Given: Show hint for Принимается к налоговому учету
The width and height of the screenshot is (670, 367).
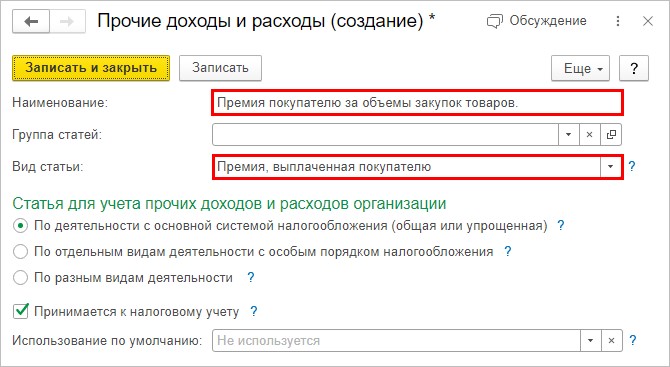Looking at the screenshot, I should click(x=254, y=311).
